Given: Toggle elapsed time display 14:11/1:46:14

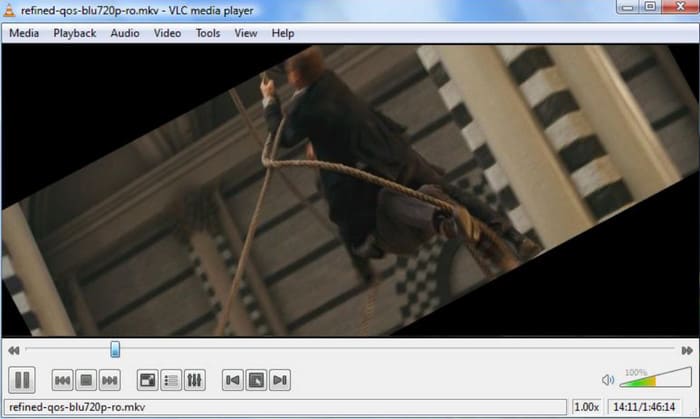Looking at the screenshot, I should click(644, 407).
